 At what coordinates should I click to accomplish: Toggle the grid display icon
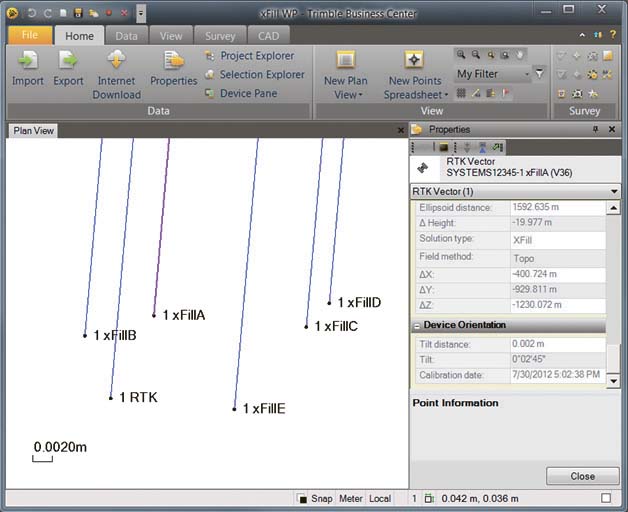tap(461, 93)
